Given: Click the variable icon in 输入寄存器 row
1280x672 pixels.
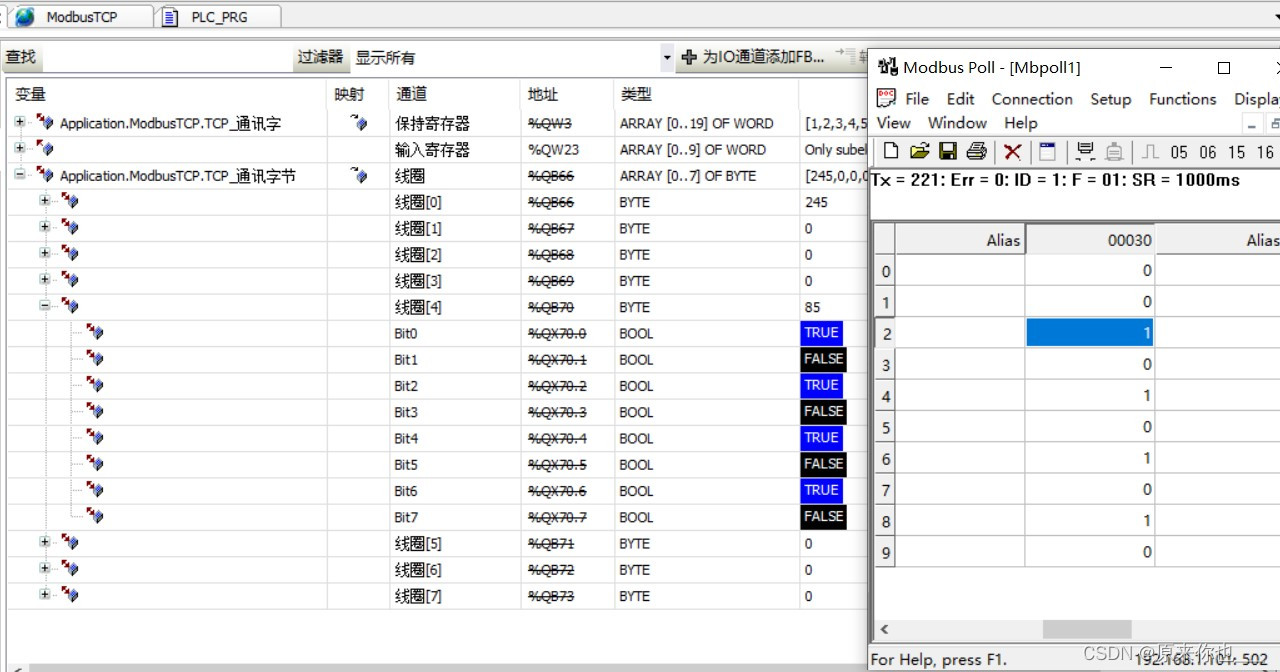Looking at the screenshot, I should click(x=45, y=149).
